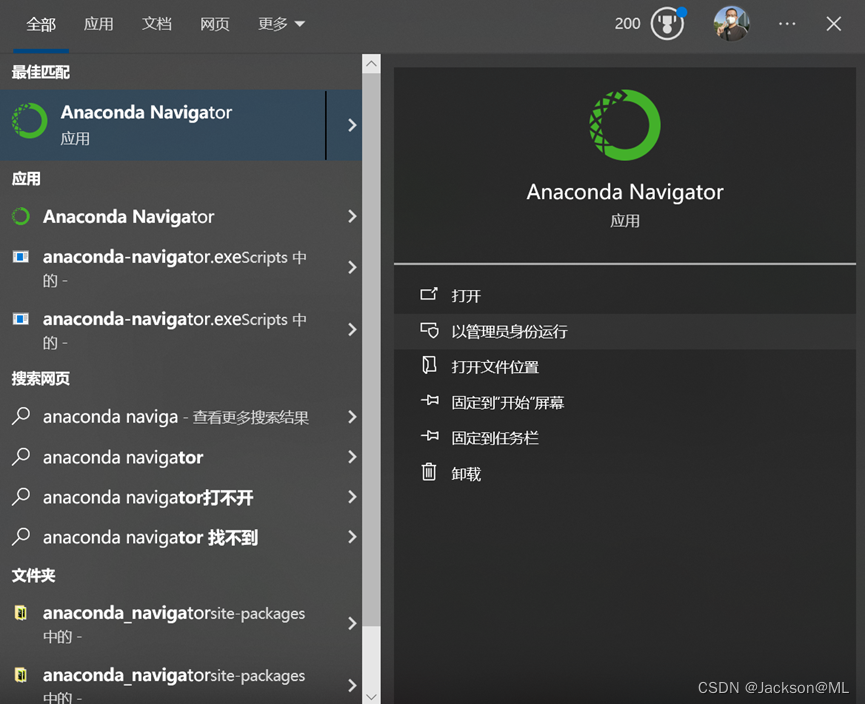
Task: Click the results list scroll down arrow
Action: 372,696
